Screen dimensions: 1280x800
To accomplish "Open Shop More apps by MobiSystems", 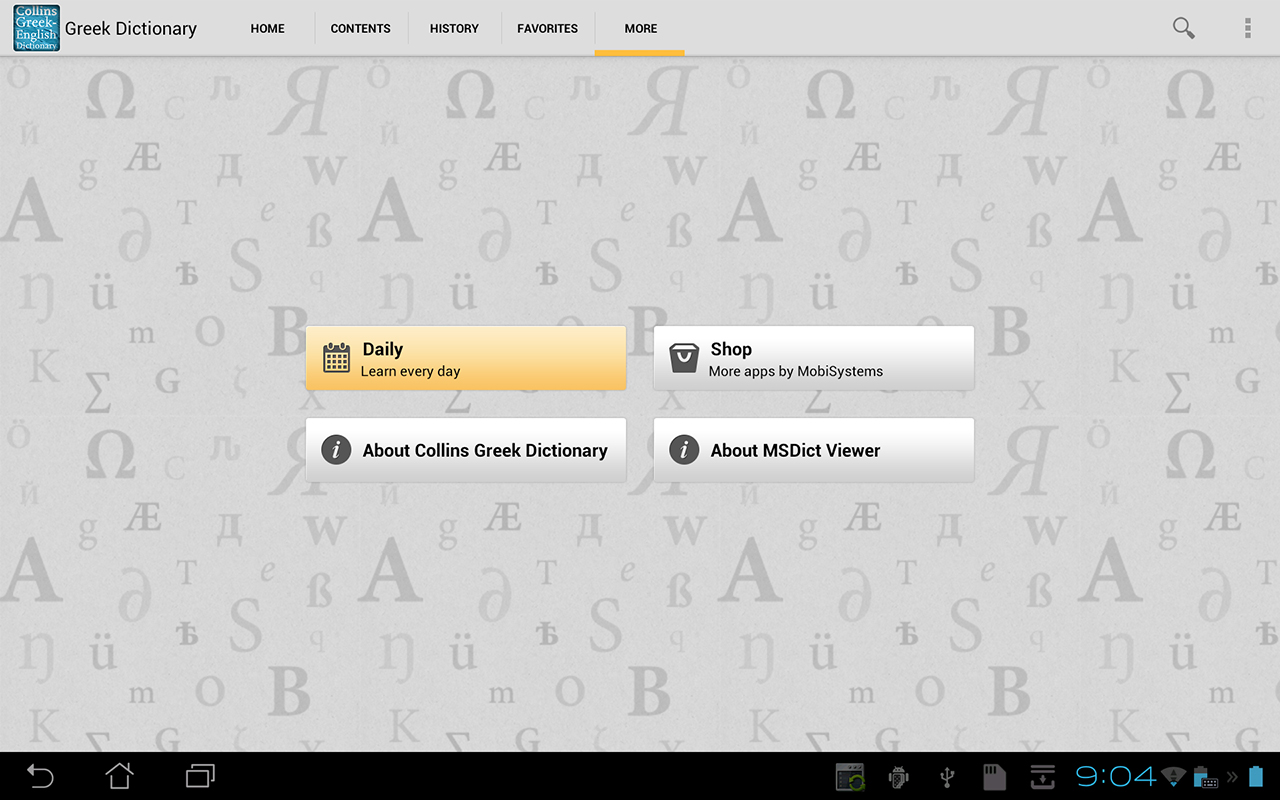I will 814,358.
